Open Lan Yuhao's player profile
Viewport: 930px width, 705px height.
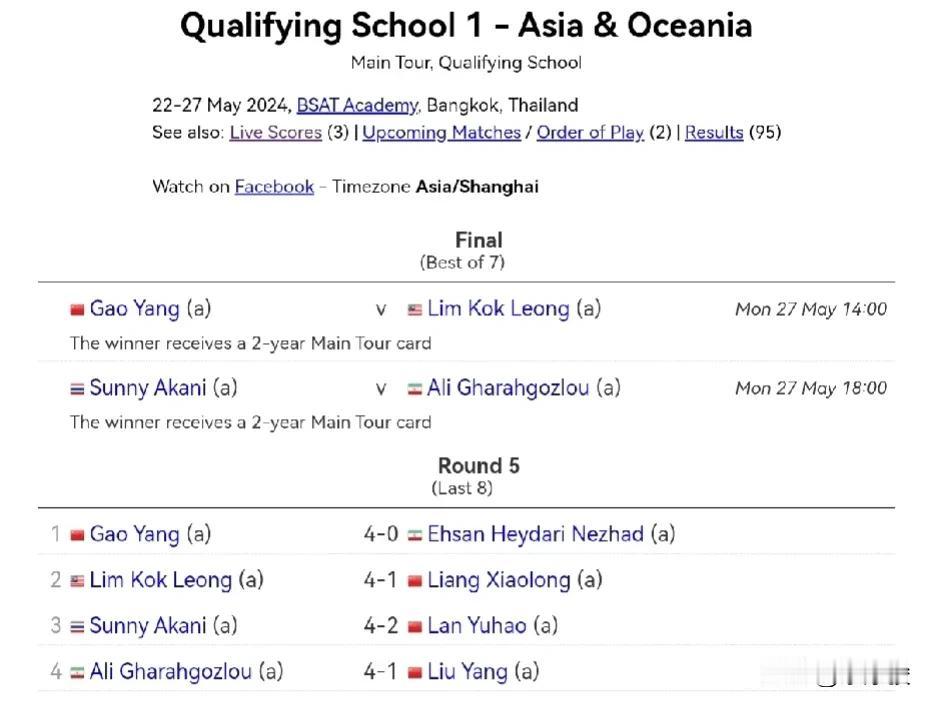click(x=477, y=626)
